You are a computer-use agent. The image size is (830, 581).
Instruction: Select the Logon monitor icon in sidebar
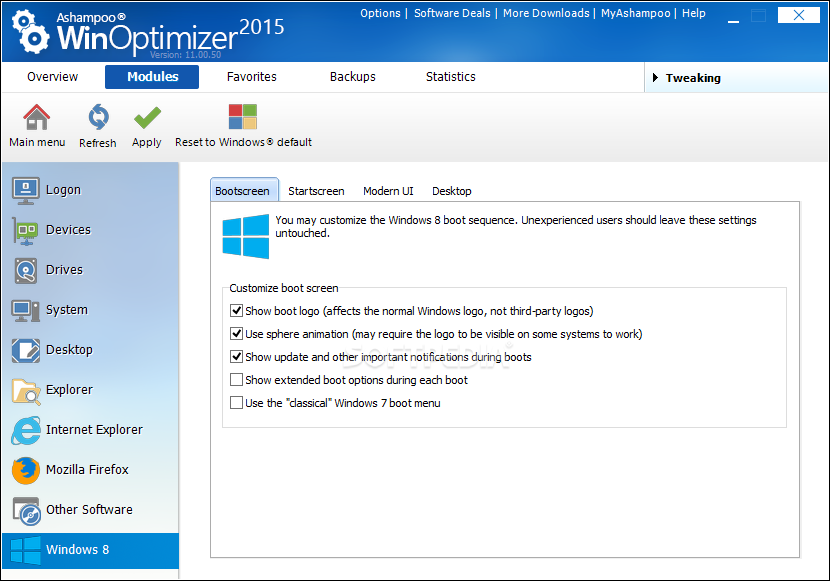coord(25,190)
